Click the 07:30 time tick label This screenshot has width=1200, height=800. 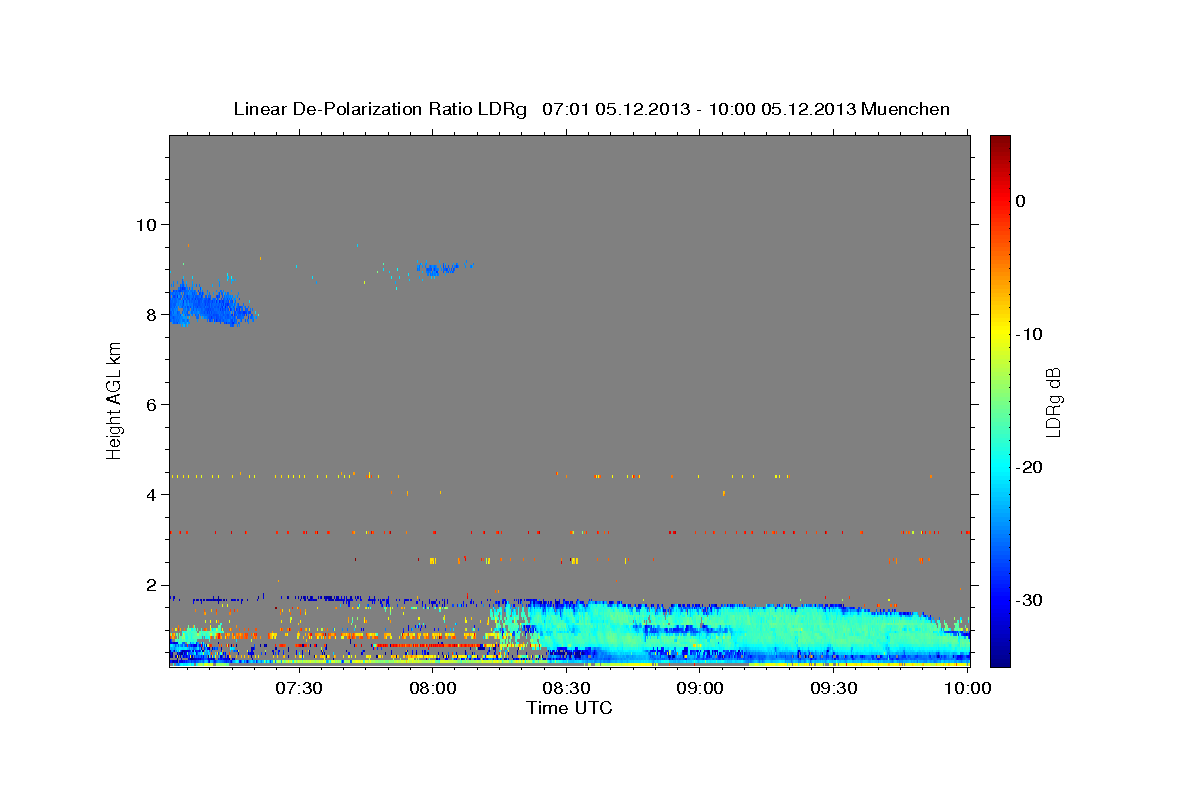(299, 688)
